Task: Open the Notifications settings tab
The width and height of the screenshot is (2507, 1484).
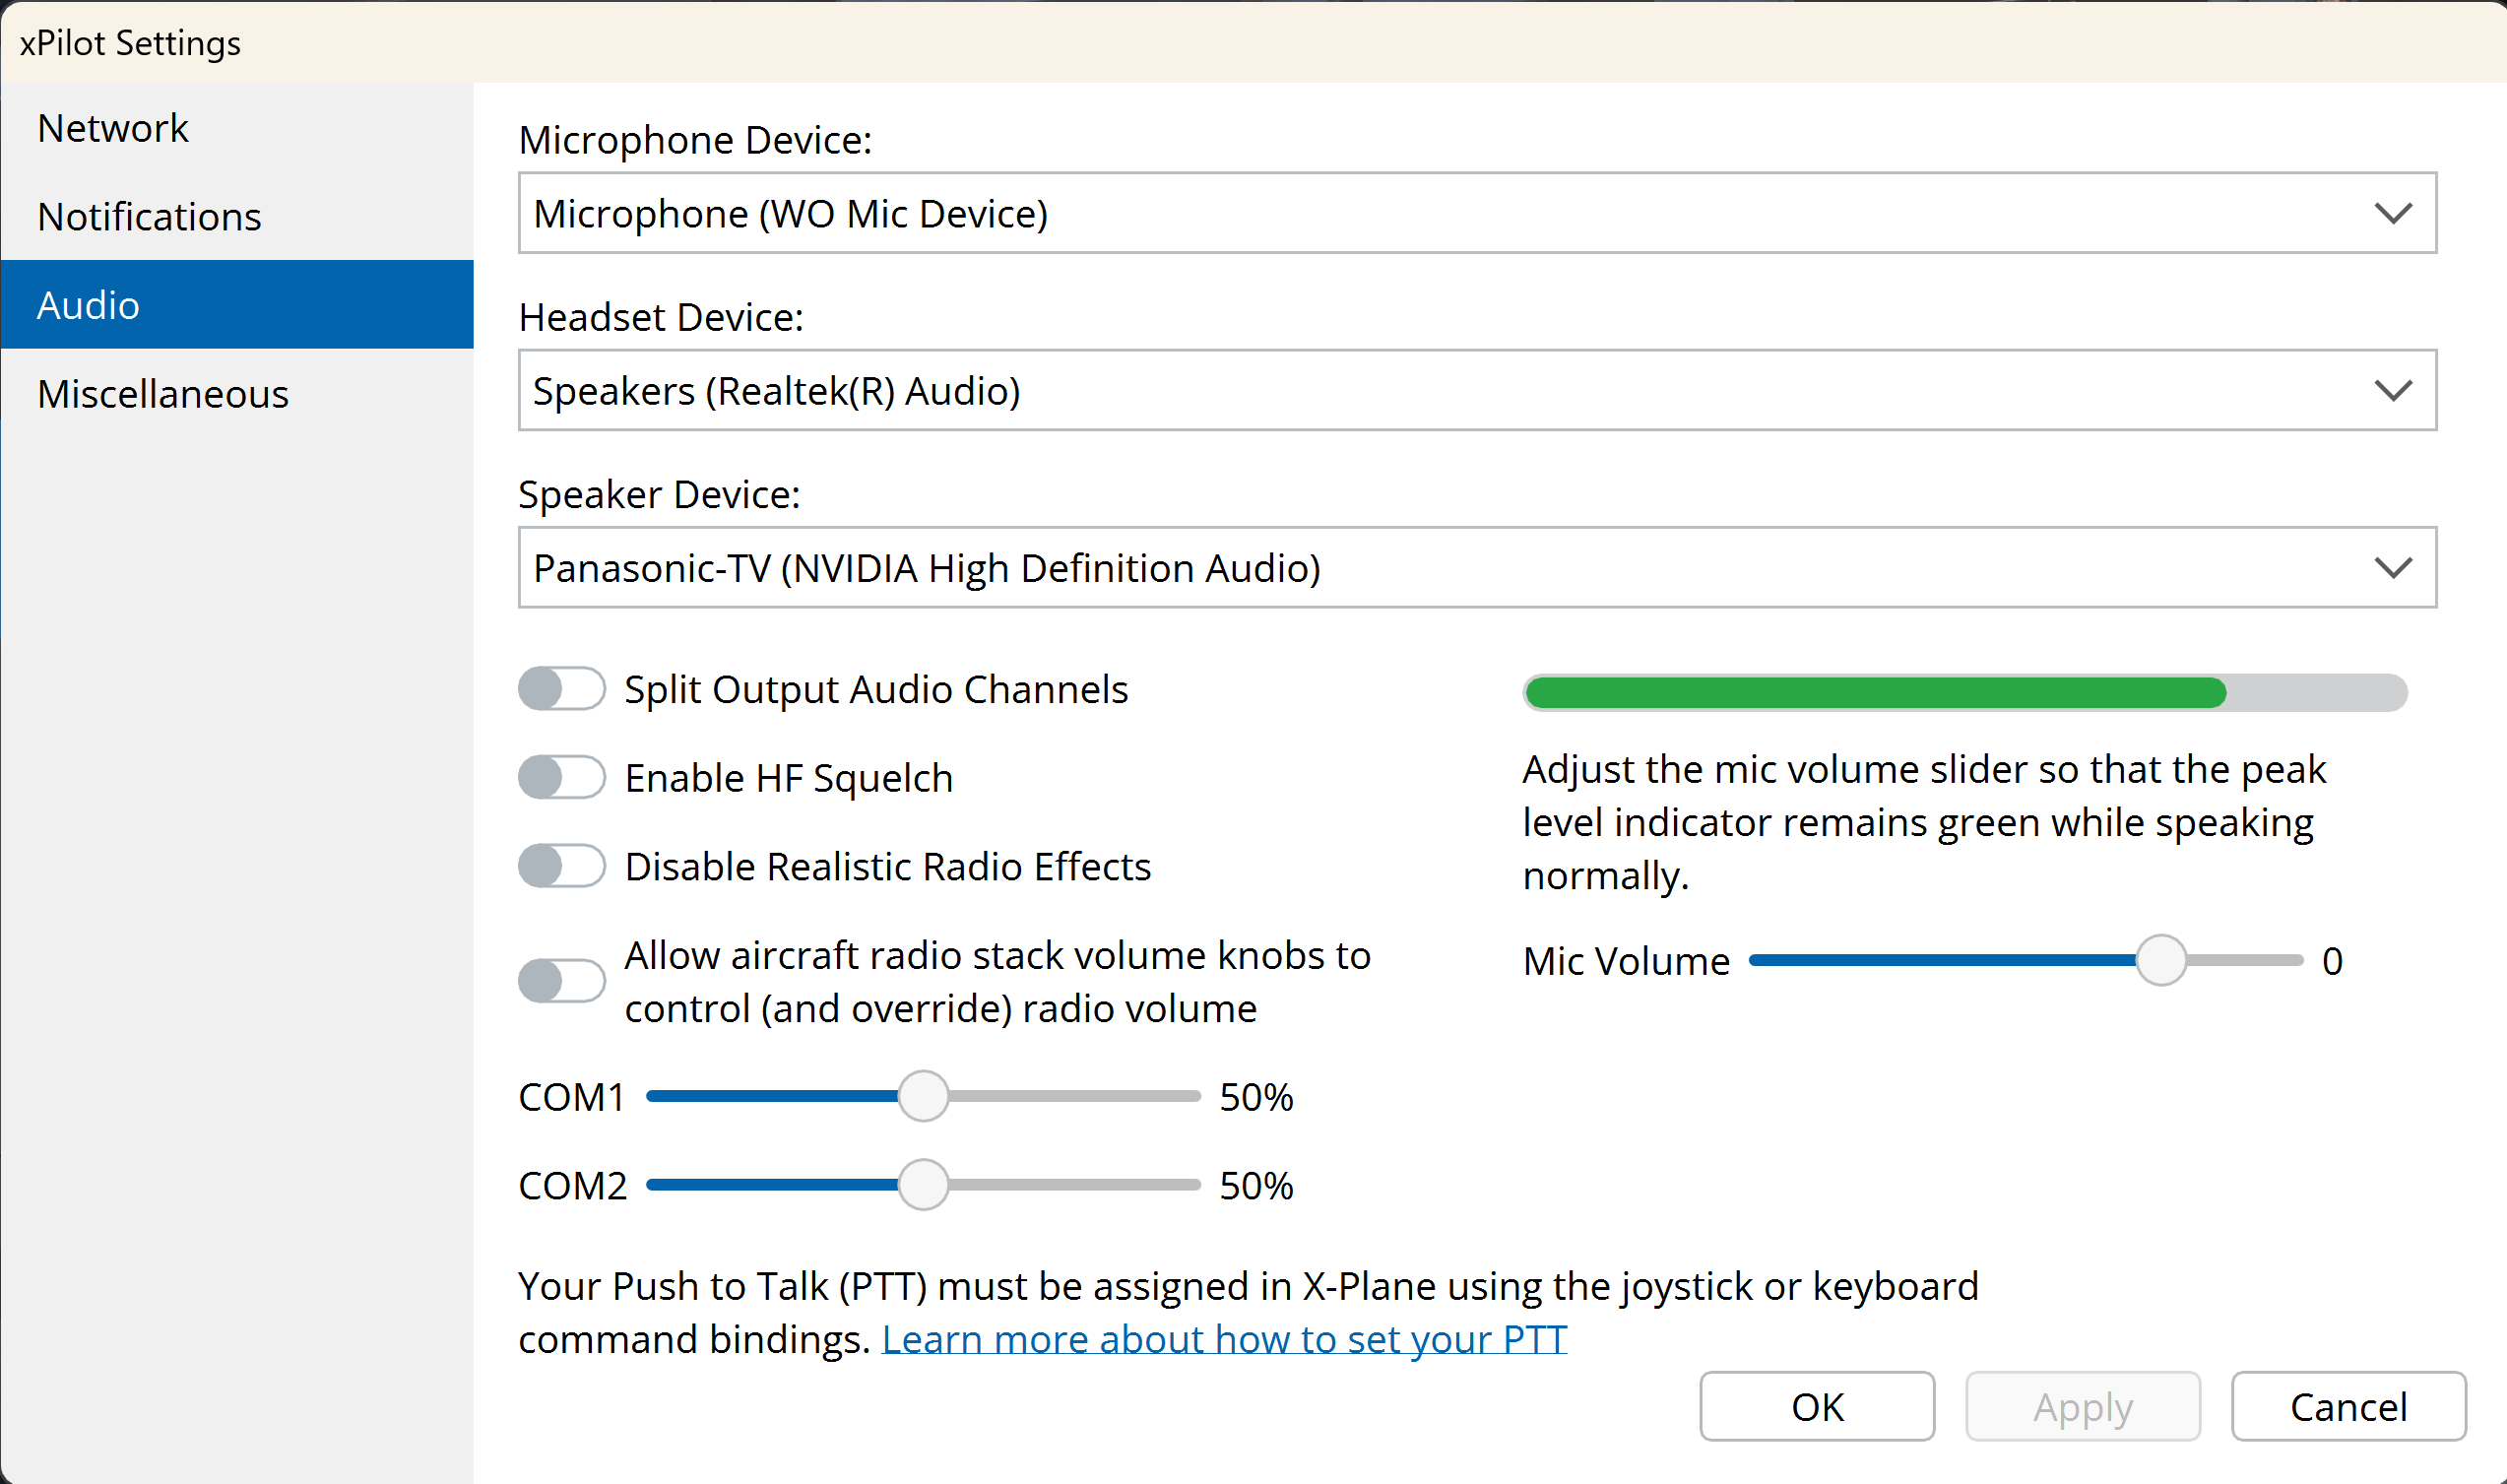Action: (x=149, y=216)
